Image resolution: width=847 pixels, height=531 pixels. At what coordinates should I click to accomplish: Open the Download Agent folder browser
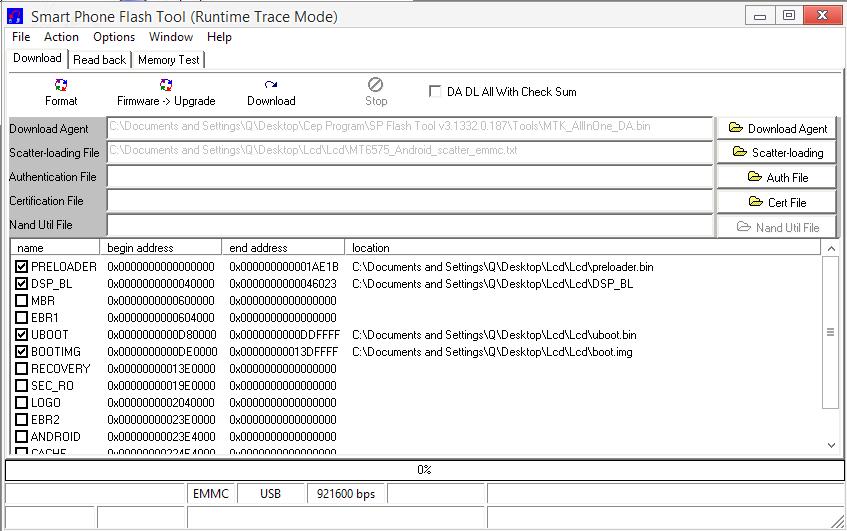[x=777, y=128]
